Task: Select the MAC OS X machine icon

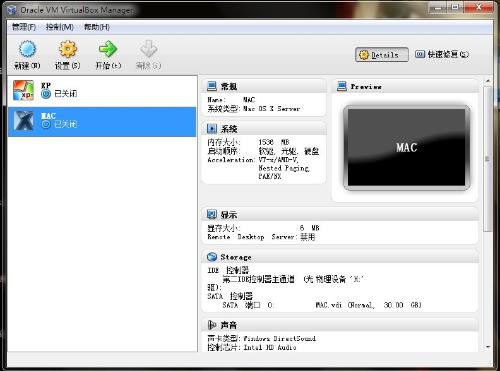Action: [x=23, y=121]
